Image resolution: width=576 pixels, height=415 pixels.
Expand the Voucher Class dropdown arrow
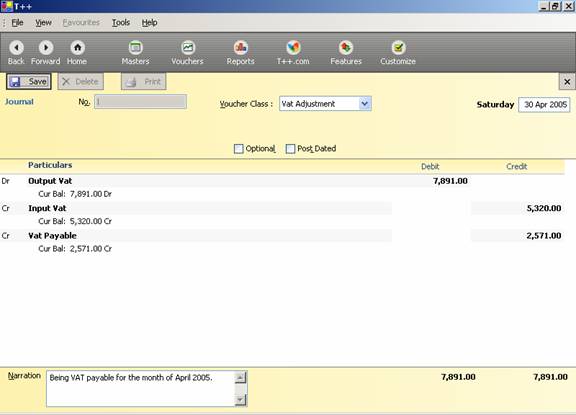point(365,104)
